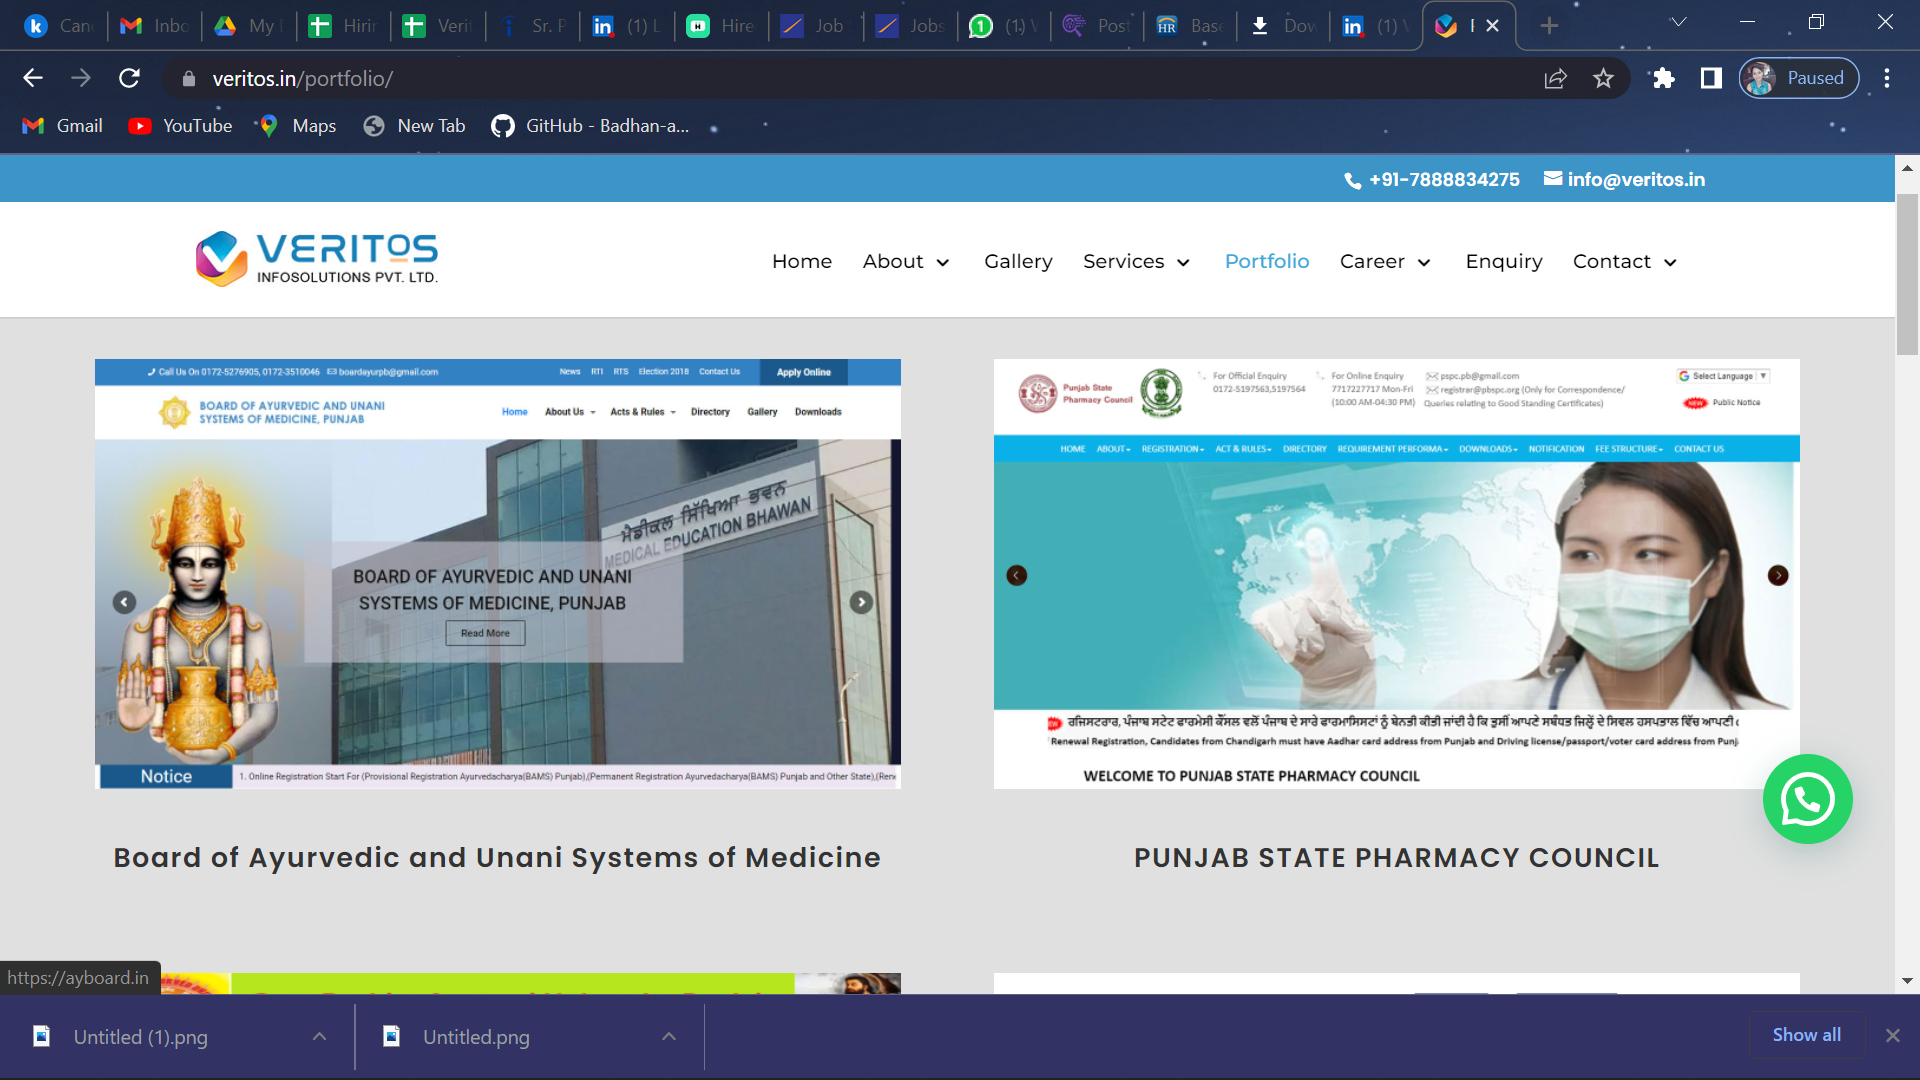Viewport: 1920px width, 1080px height.
Task: Click Board of Ayurvedic and Unani Systems title
Action: point(497,858)
